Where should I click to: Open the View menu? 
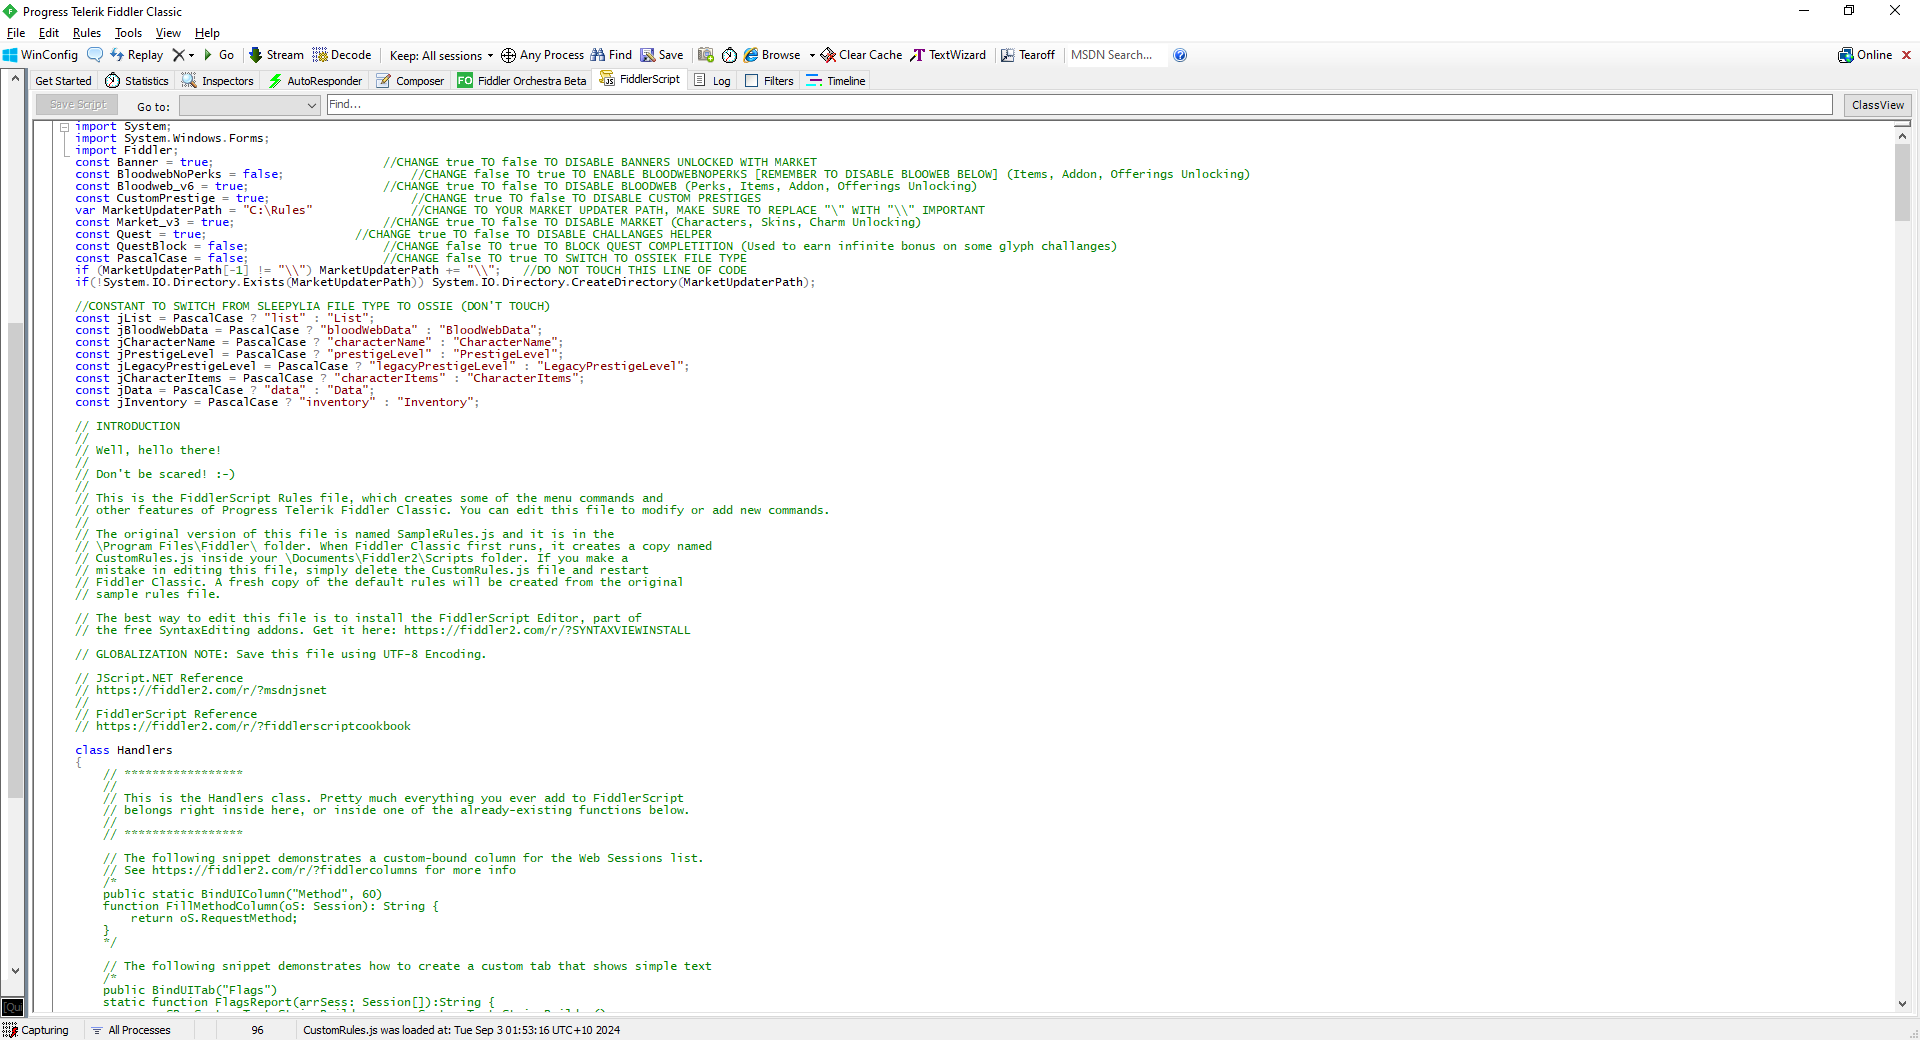point(168,33)
